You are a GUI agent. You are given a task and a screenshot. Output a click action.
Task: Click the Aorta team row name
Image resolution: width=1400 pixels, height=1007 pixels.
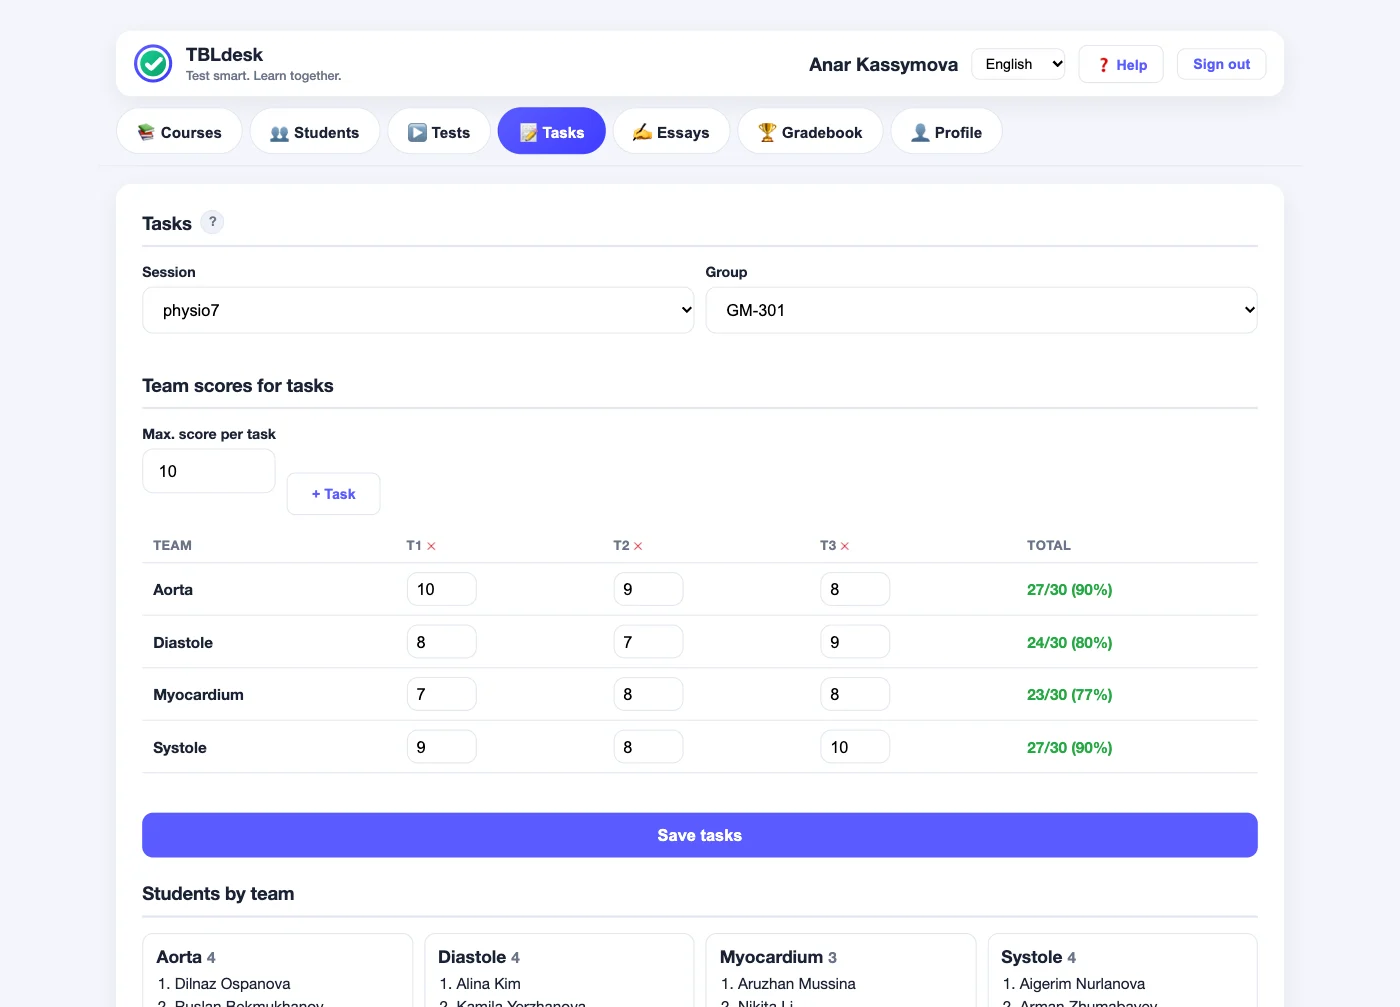pyautogui.click(x=173, y=590)
